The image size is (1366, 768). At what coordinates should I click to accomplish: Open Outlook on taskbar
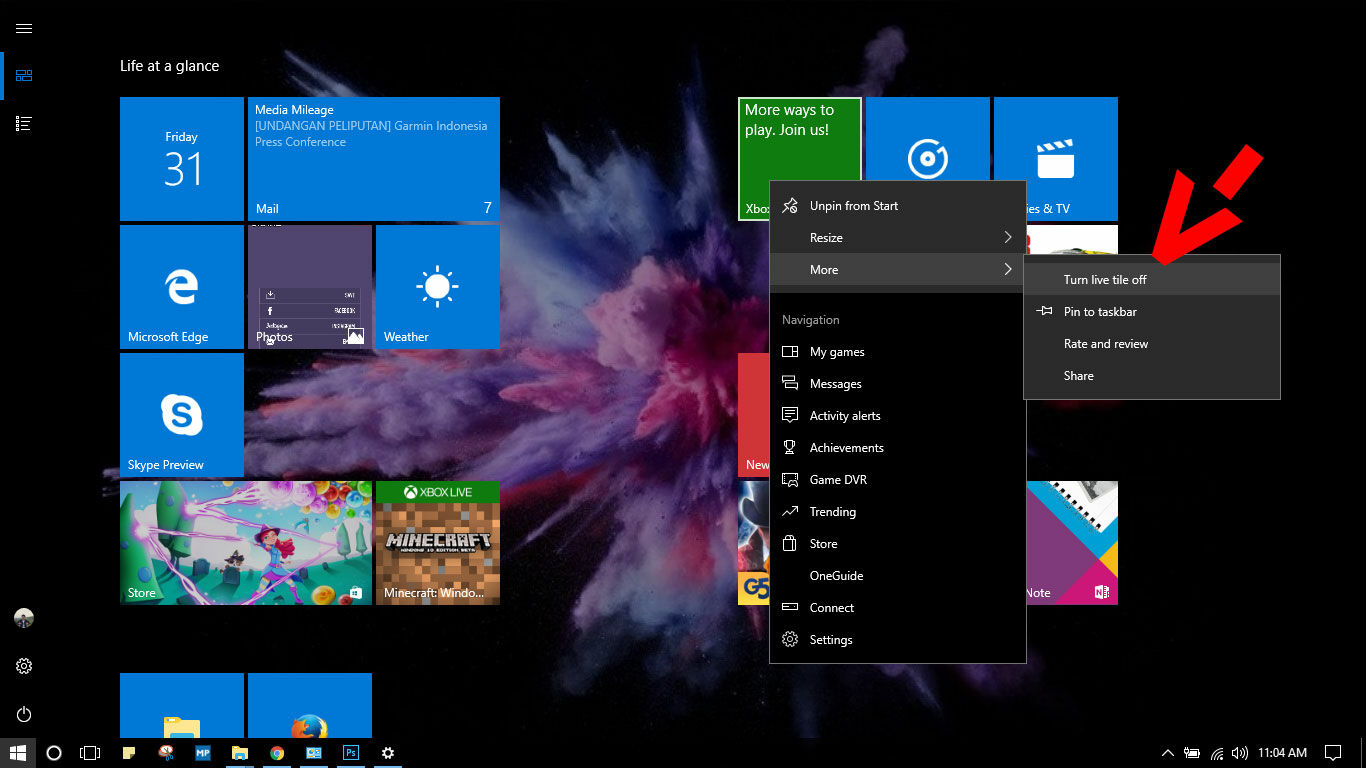pos(314,753)
